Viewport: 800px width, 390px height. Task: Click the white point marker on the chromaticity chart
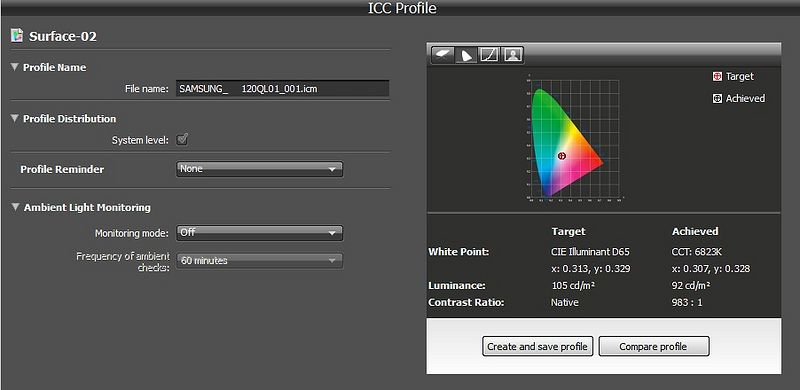click(x=562, y=156)
